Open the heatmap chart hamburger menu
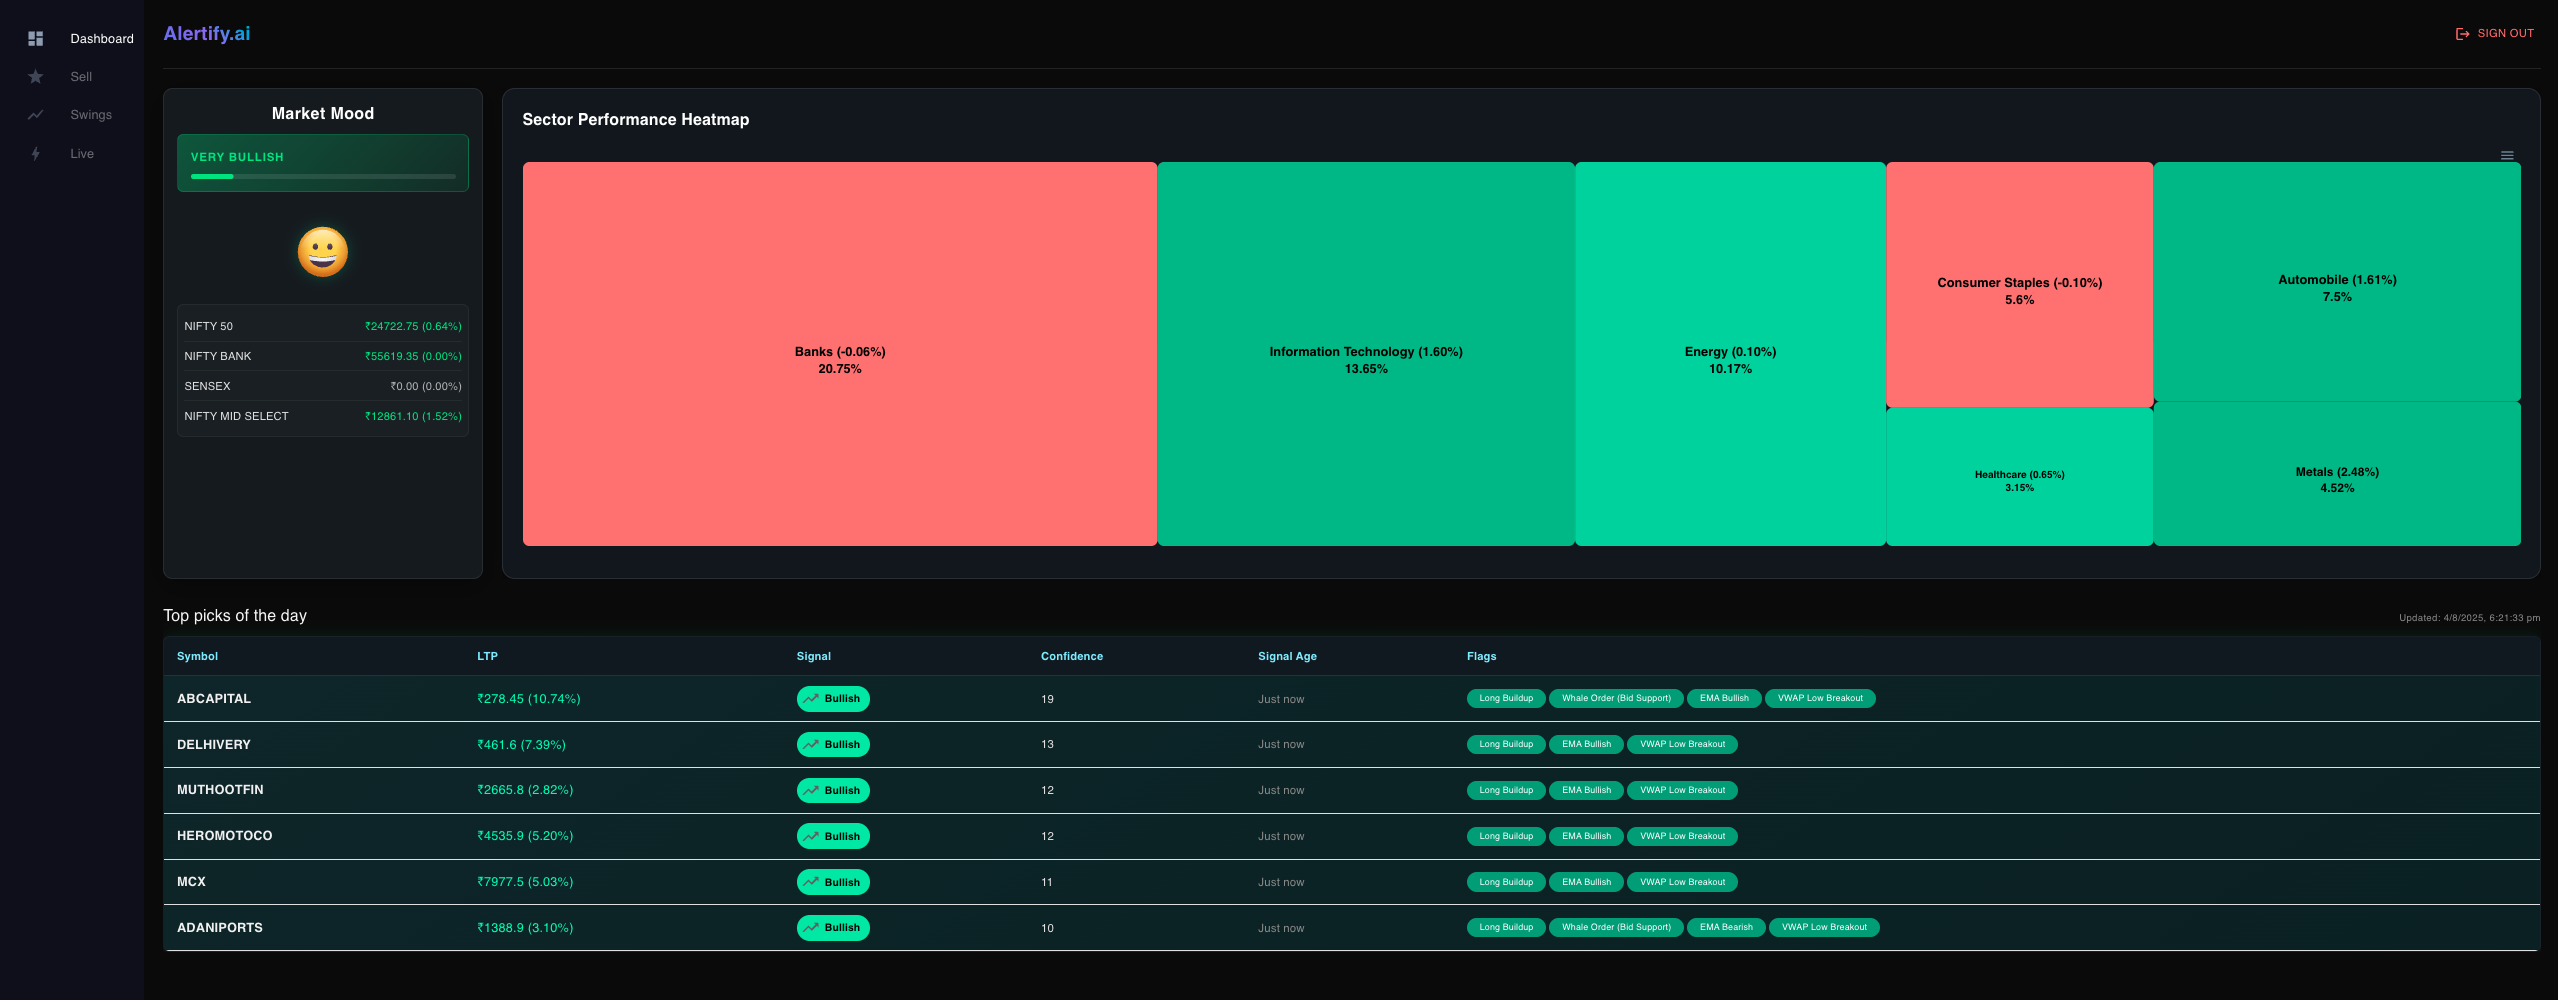2558x1000 pixels. (2507, 156)
